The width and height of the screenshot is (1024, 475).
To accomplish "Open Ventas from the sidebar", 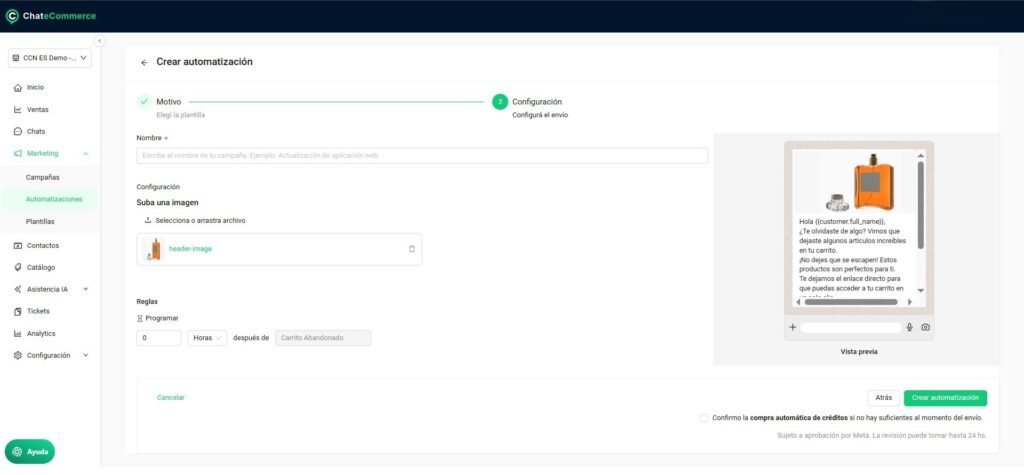I will 38,110.
